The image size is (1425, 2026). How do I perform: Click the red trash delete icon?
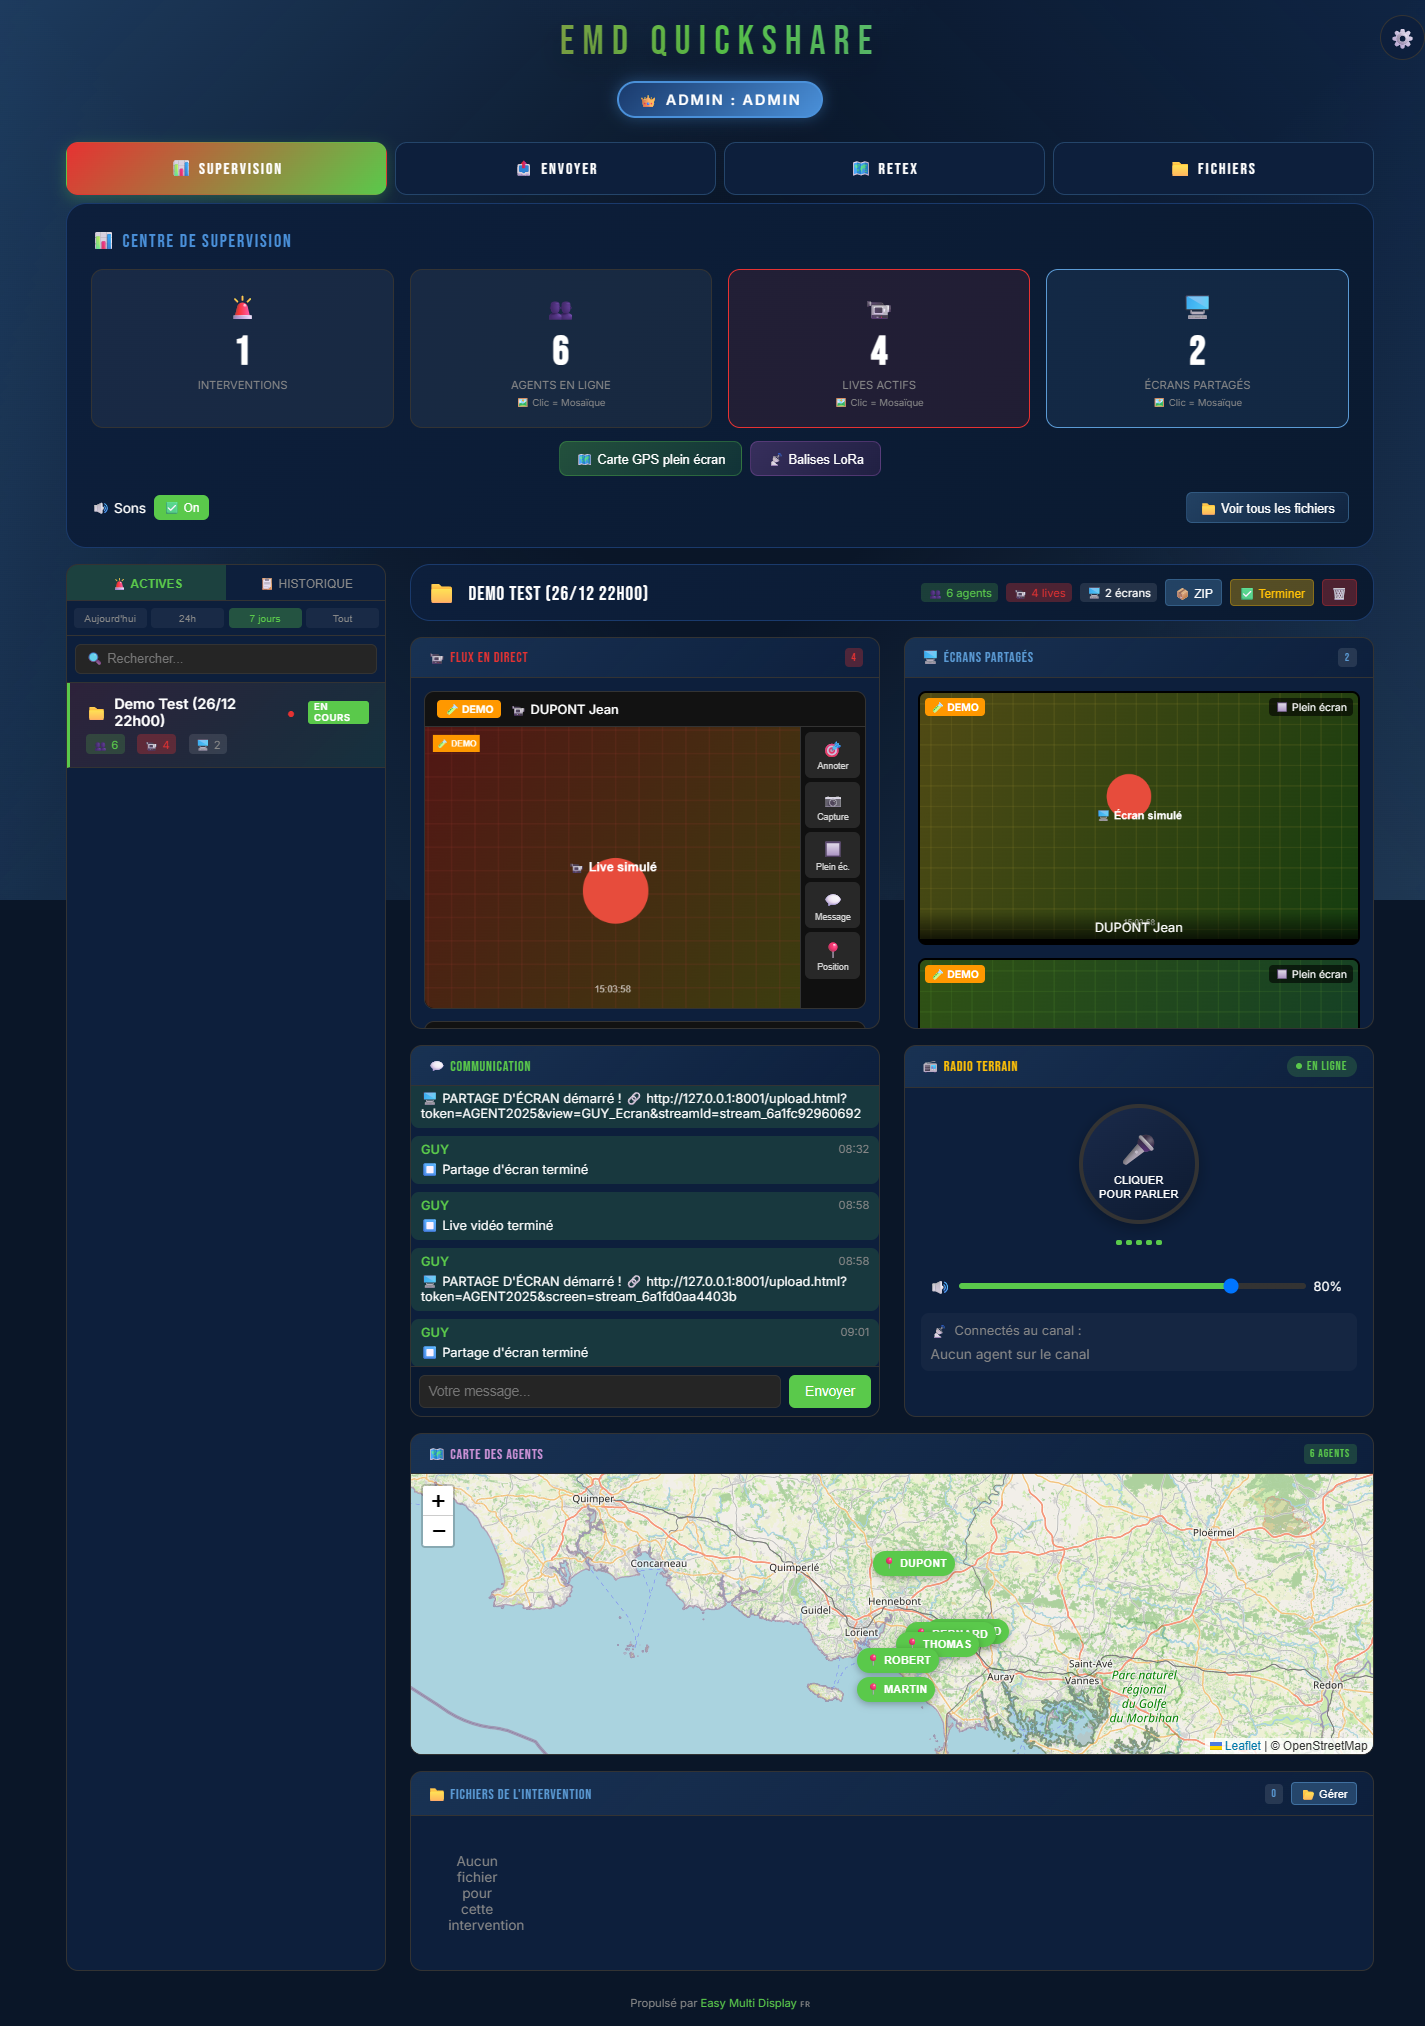(x=1339, y=593)
